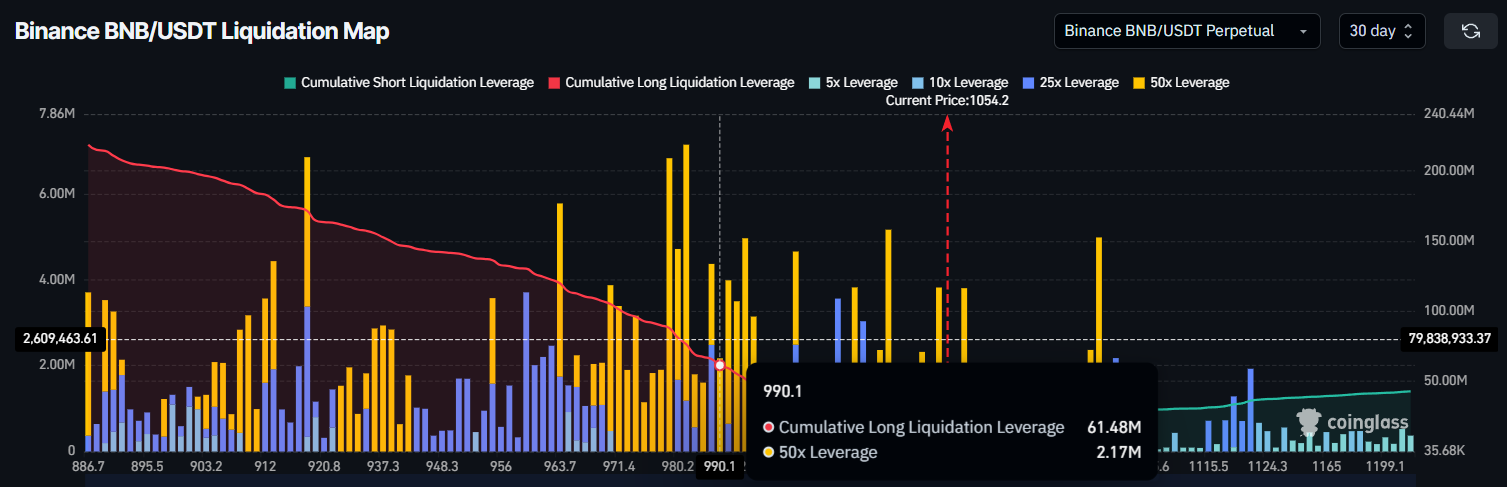Click the 990.1 x-axis crosshair label
The image size is (1507, 487).
719,466
